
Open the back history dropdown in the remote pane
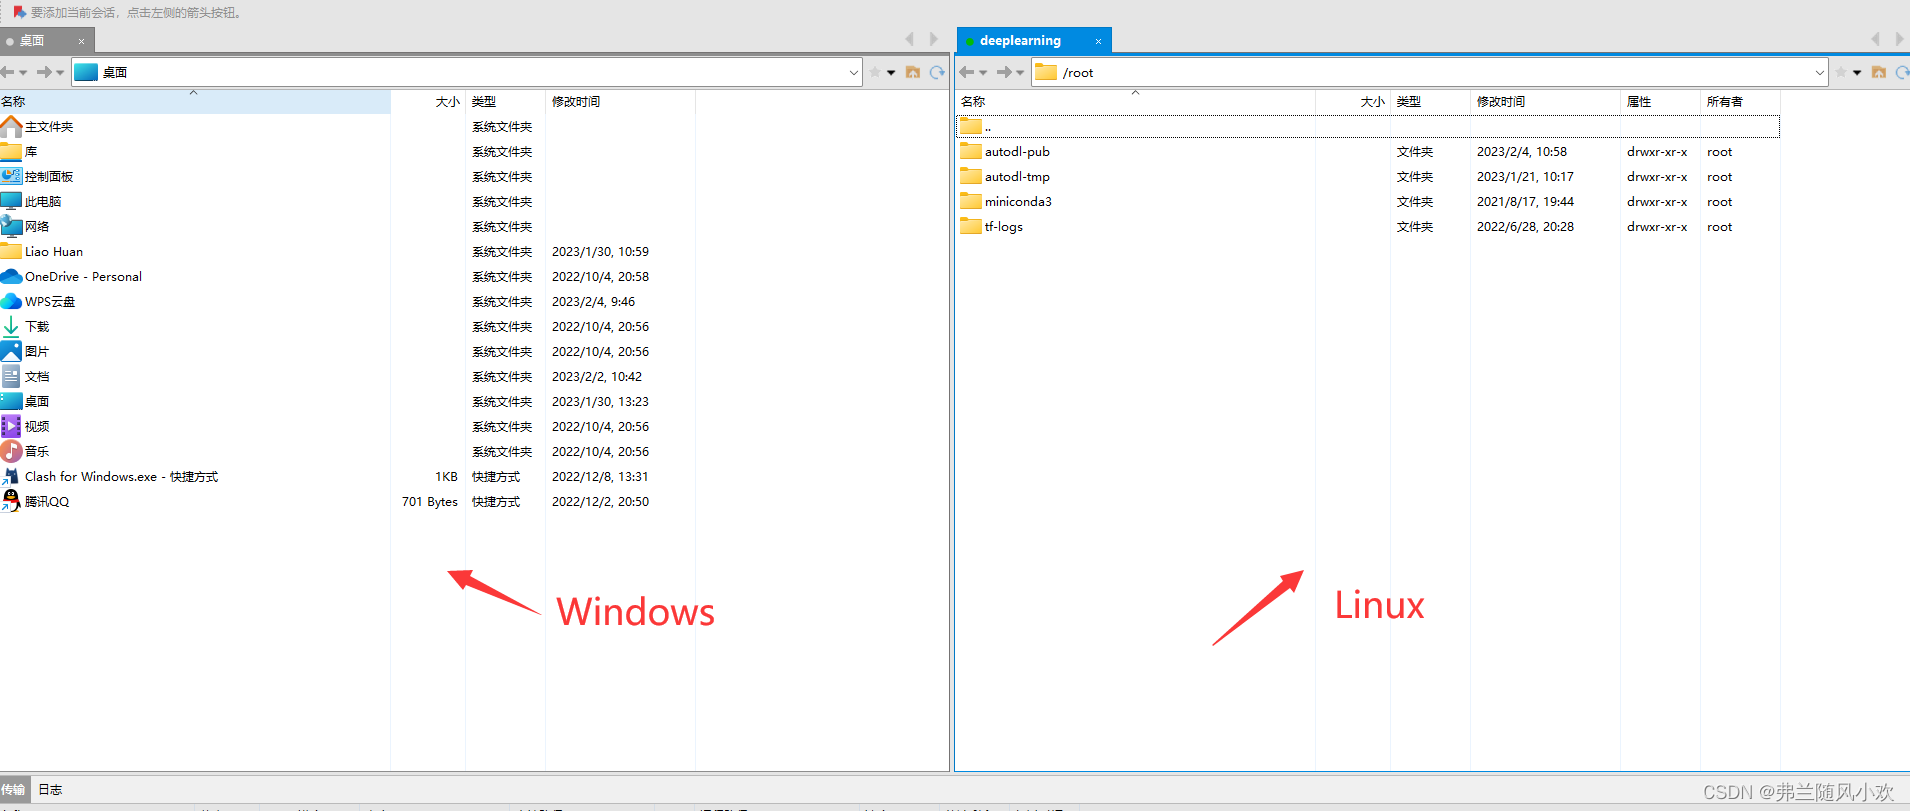(983, 72)
